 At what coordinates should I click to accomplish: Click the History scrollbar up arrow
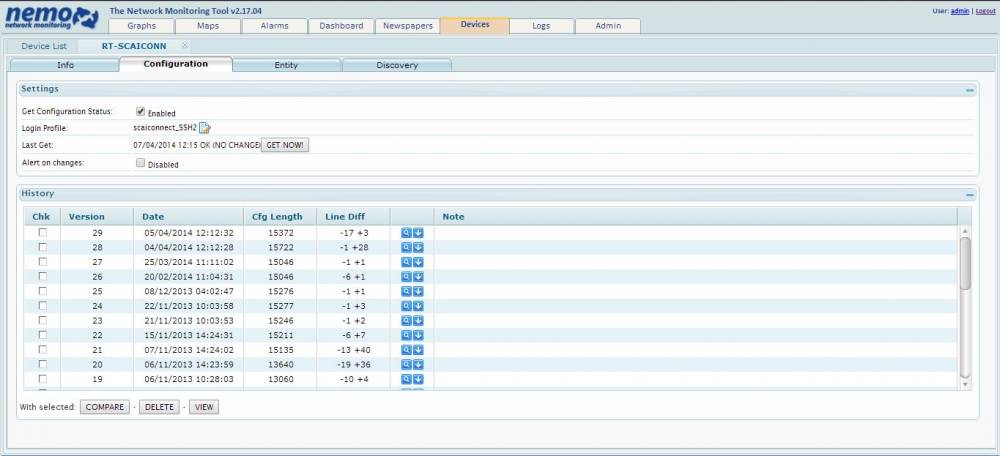pyautogui.click(x=965, y=231)
